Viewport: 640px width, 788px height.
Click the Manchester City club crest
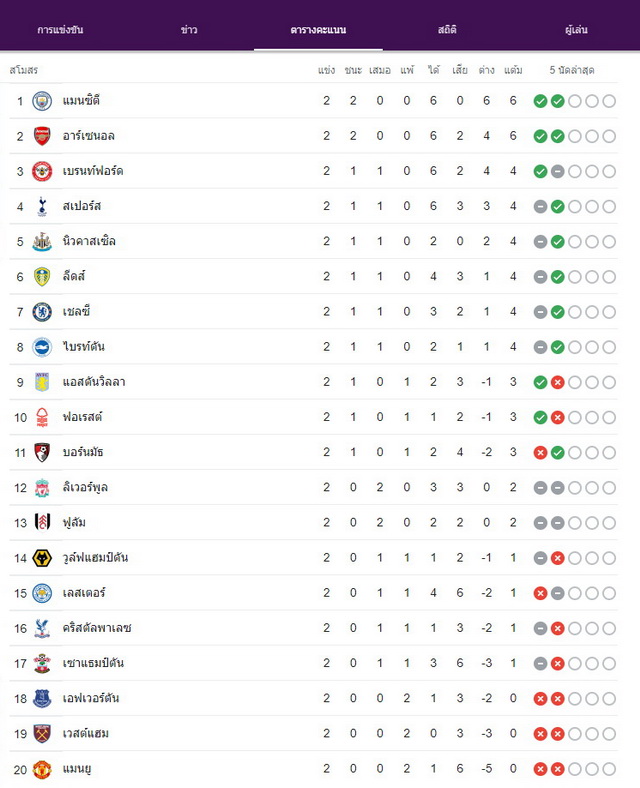[x=42, y=101]
